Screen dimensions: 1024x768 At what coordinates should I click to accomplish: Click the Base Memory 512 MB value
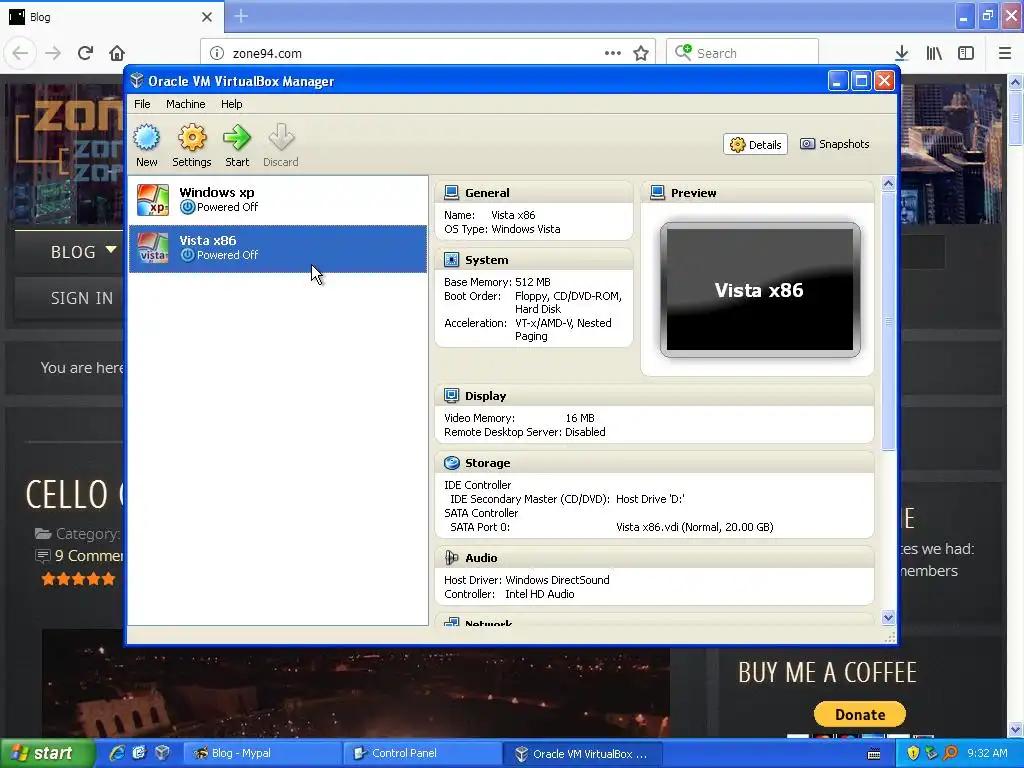coord(532,282)
